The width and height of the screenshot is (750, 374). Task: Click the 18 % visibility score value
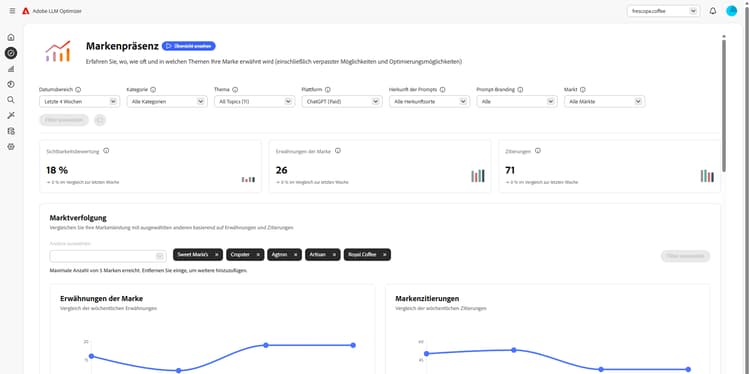click(57, 170)
